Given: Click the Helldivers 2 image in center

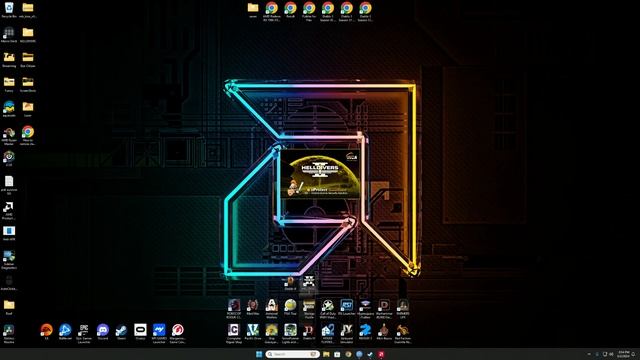Looking at the screenshot, I should coord(319,174).
